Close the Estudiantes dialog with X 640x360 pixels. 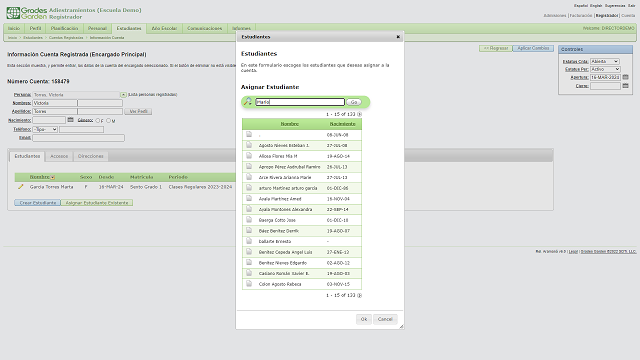398,37
